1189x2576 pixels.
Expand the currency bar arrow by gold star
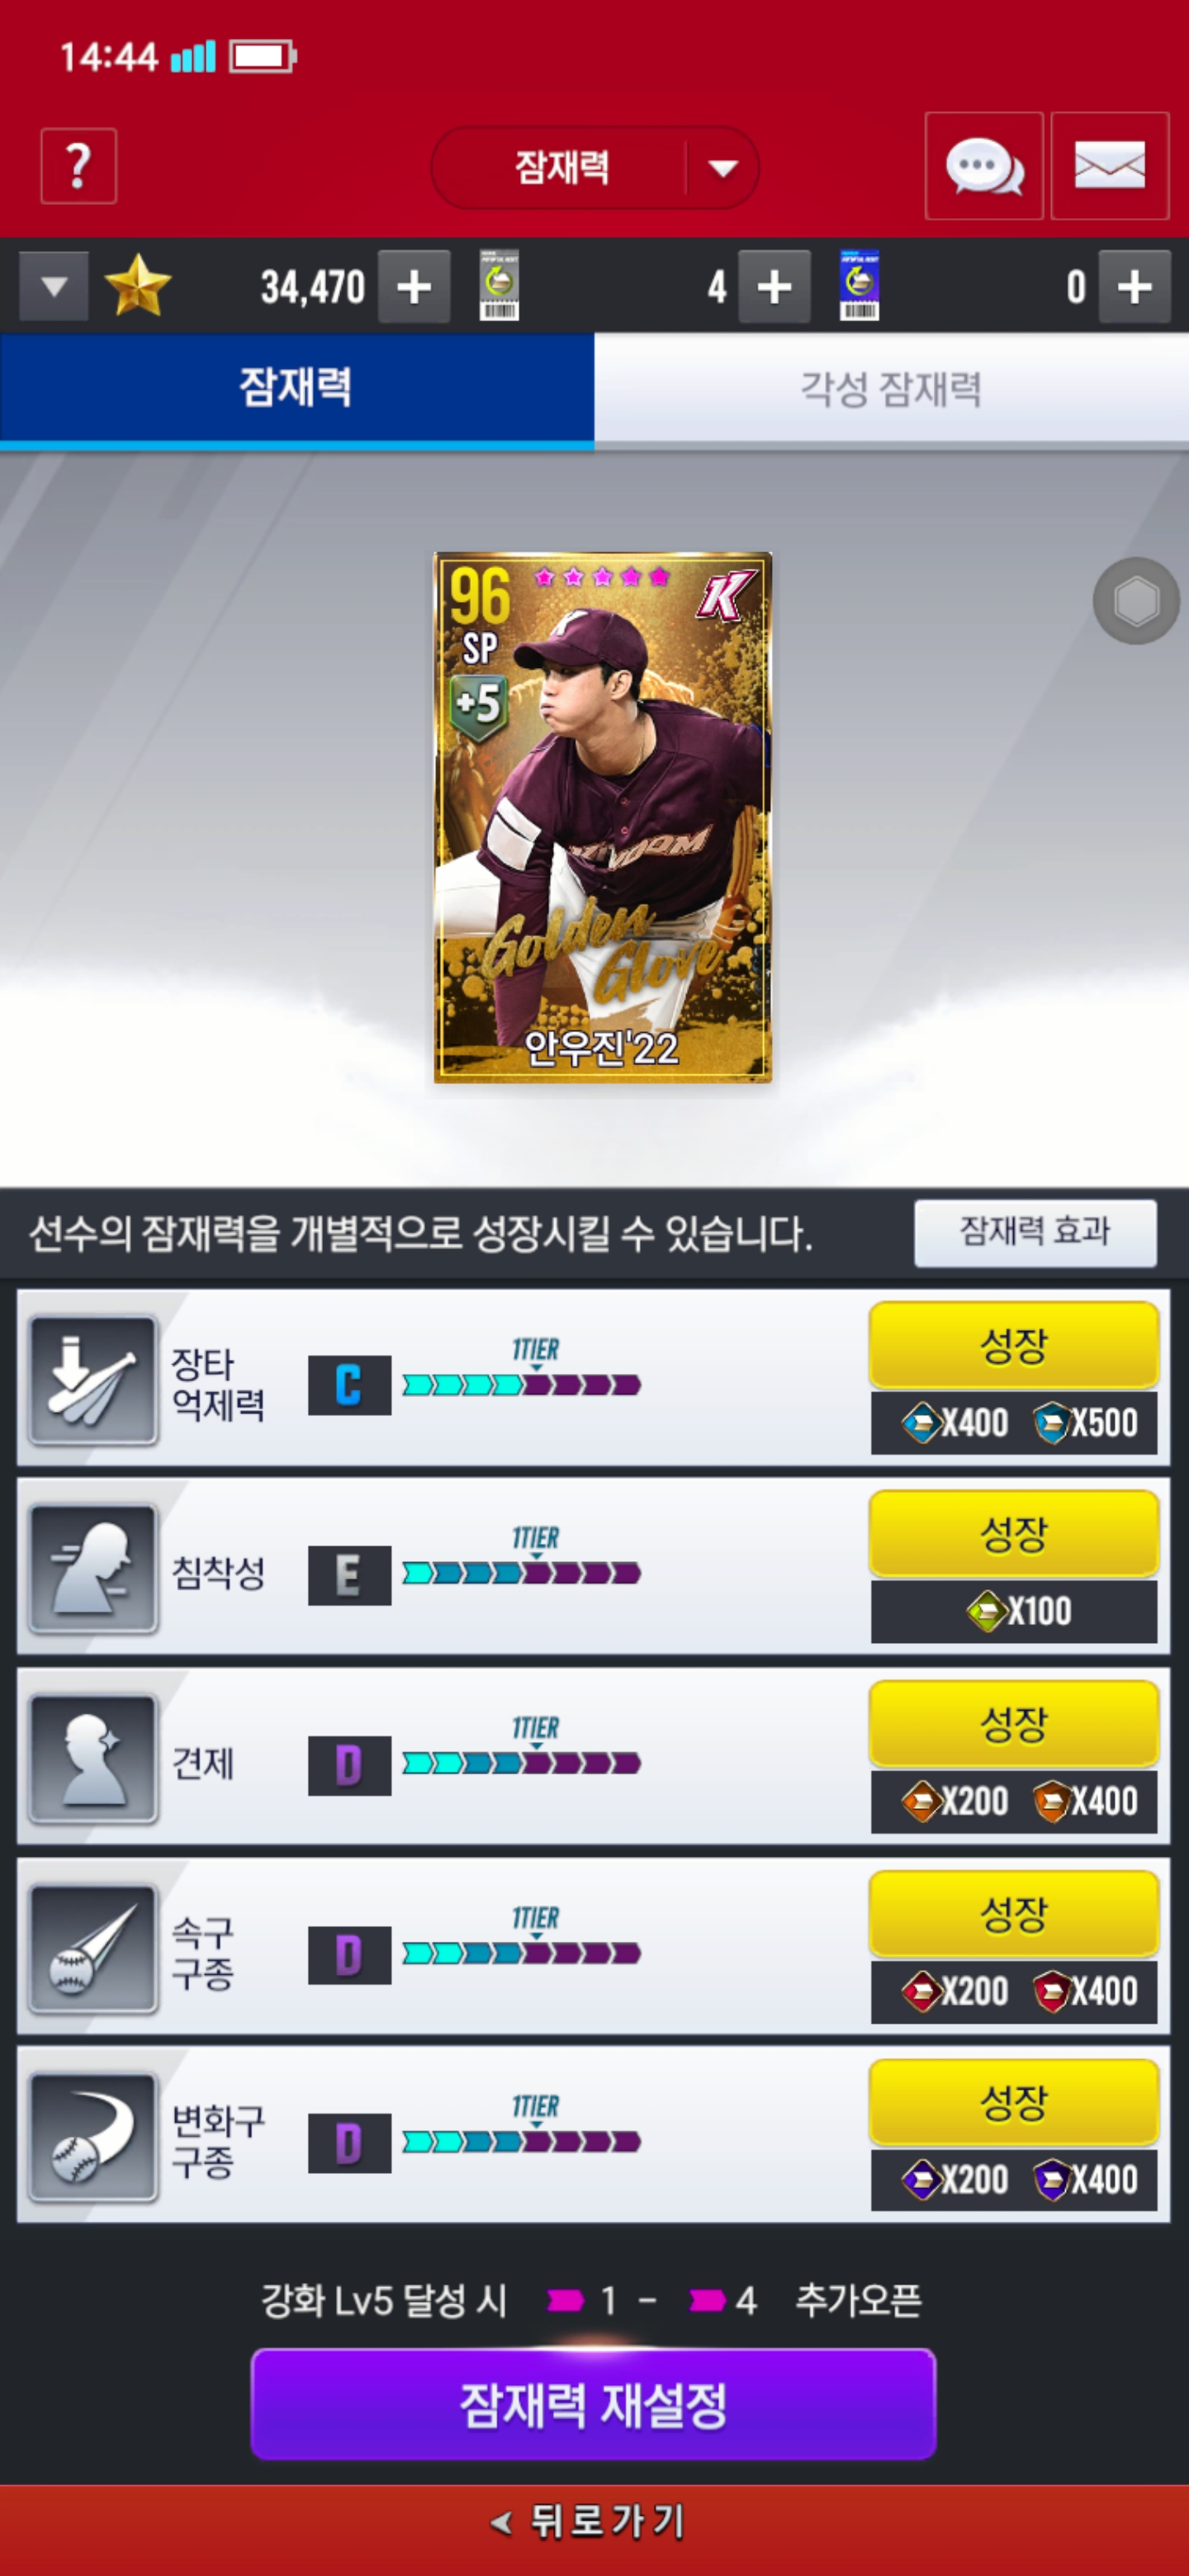click(x=55, y=287)
